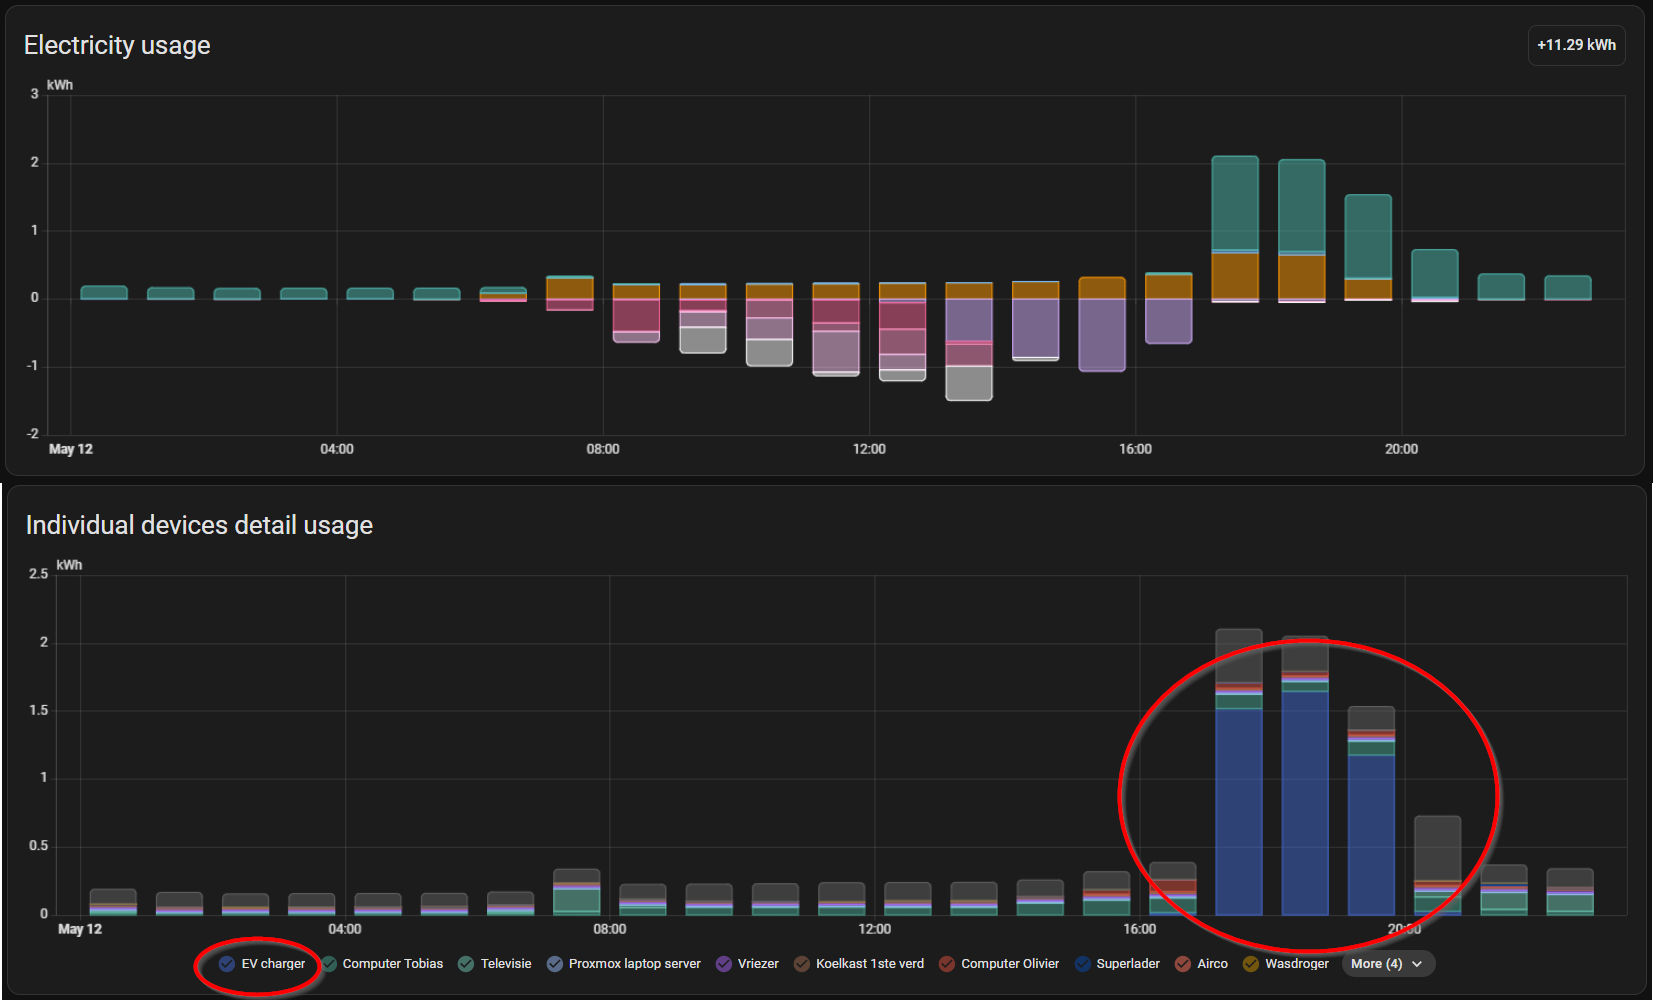This screenshot has height=1000, width=1653.
Task: Click the Vriezer purple check icon
Action: pyautogui.click(x=723, y=964)
